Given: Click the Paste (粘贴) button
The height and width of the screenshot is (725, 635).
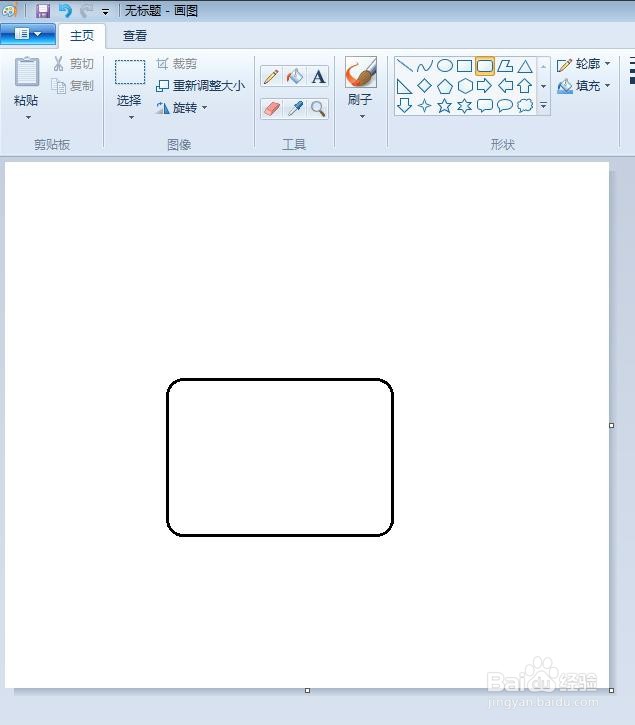Looking at the screenshot, I should pos(26,82).
